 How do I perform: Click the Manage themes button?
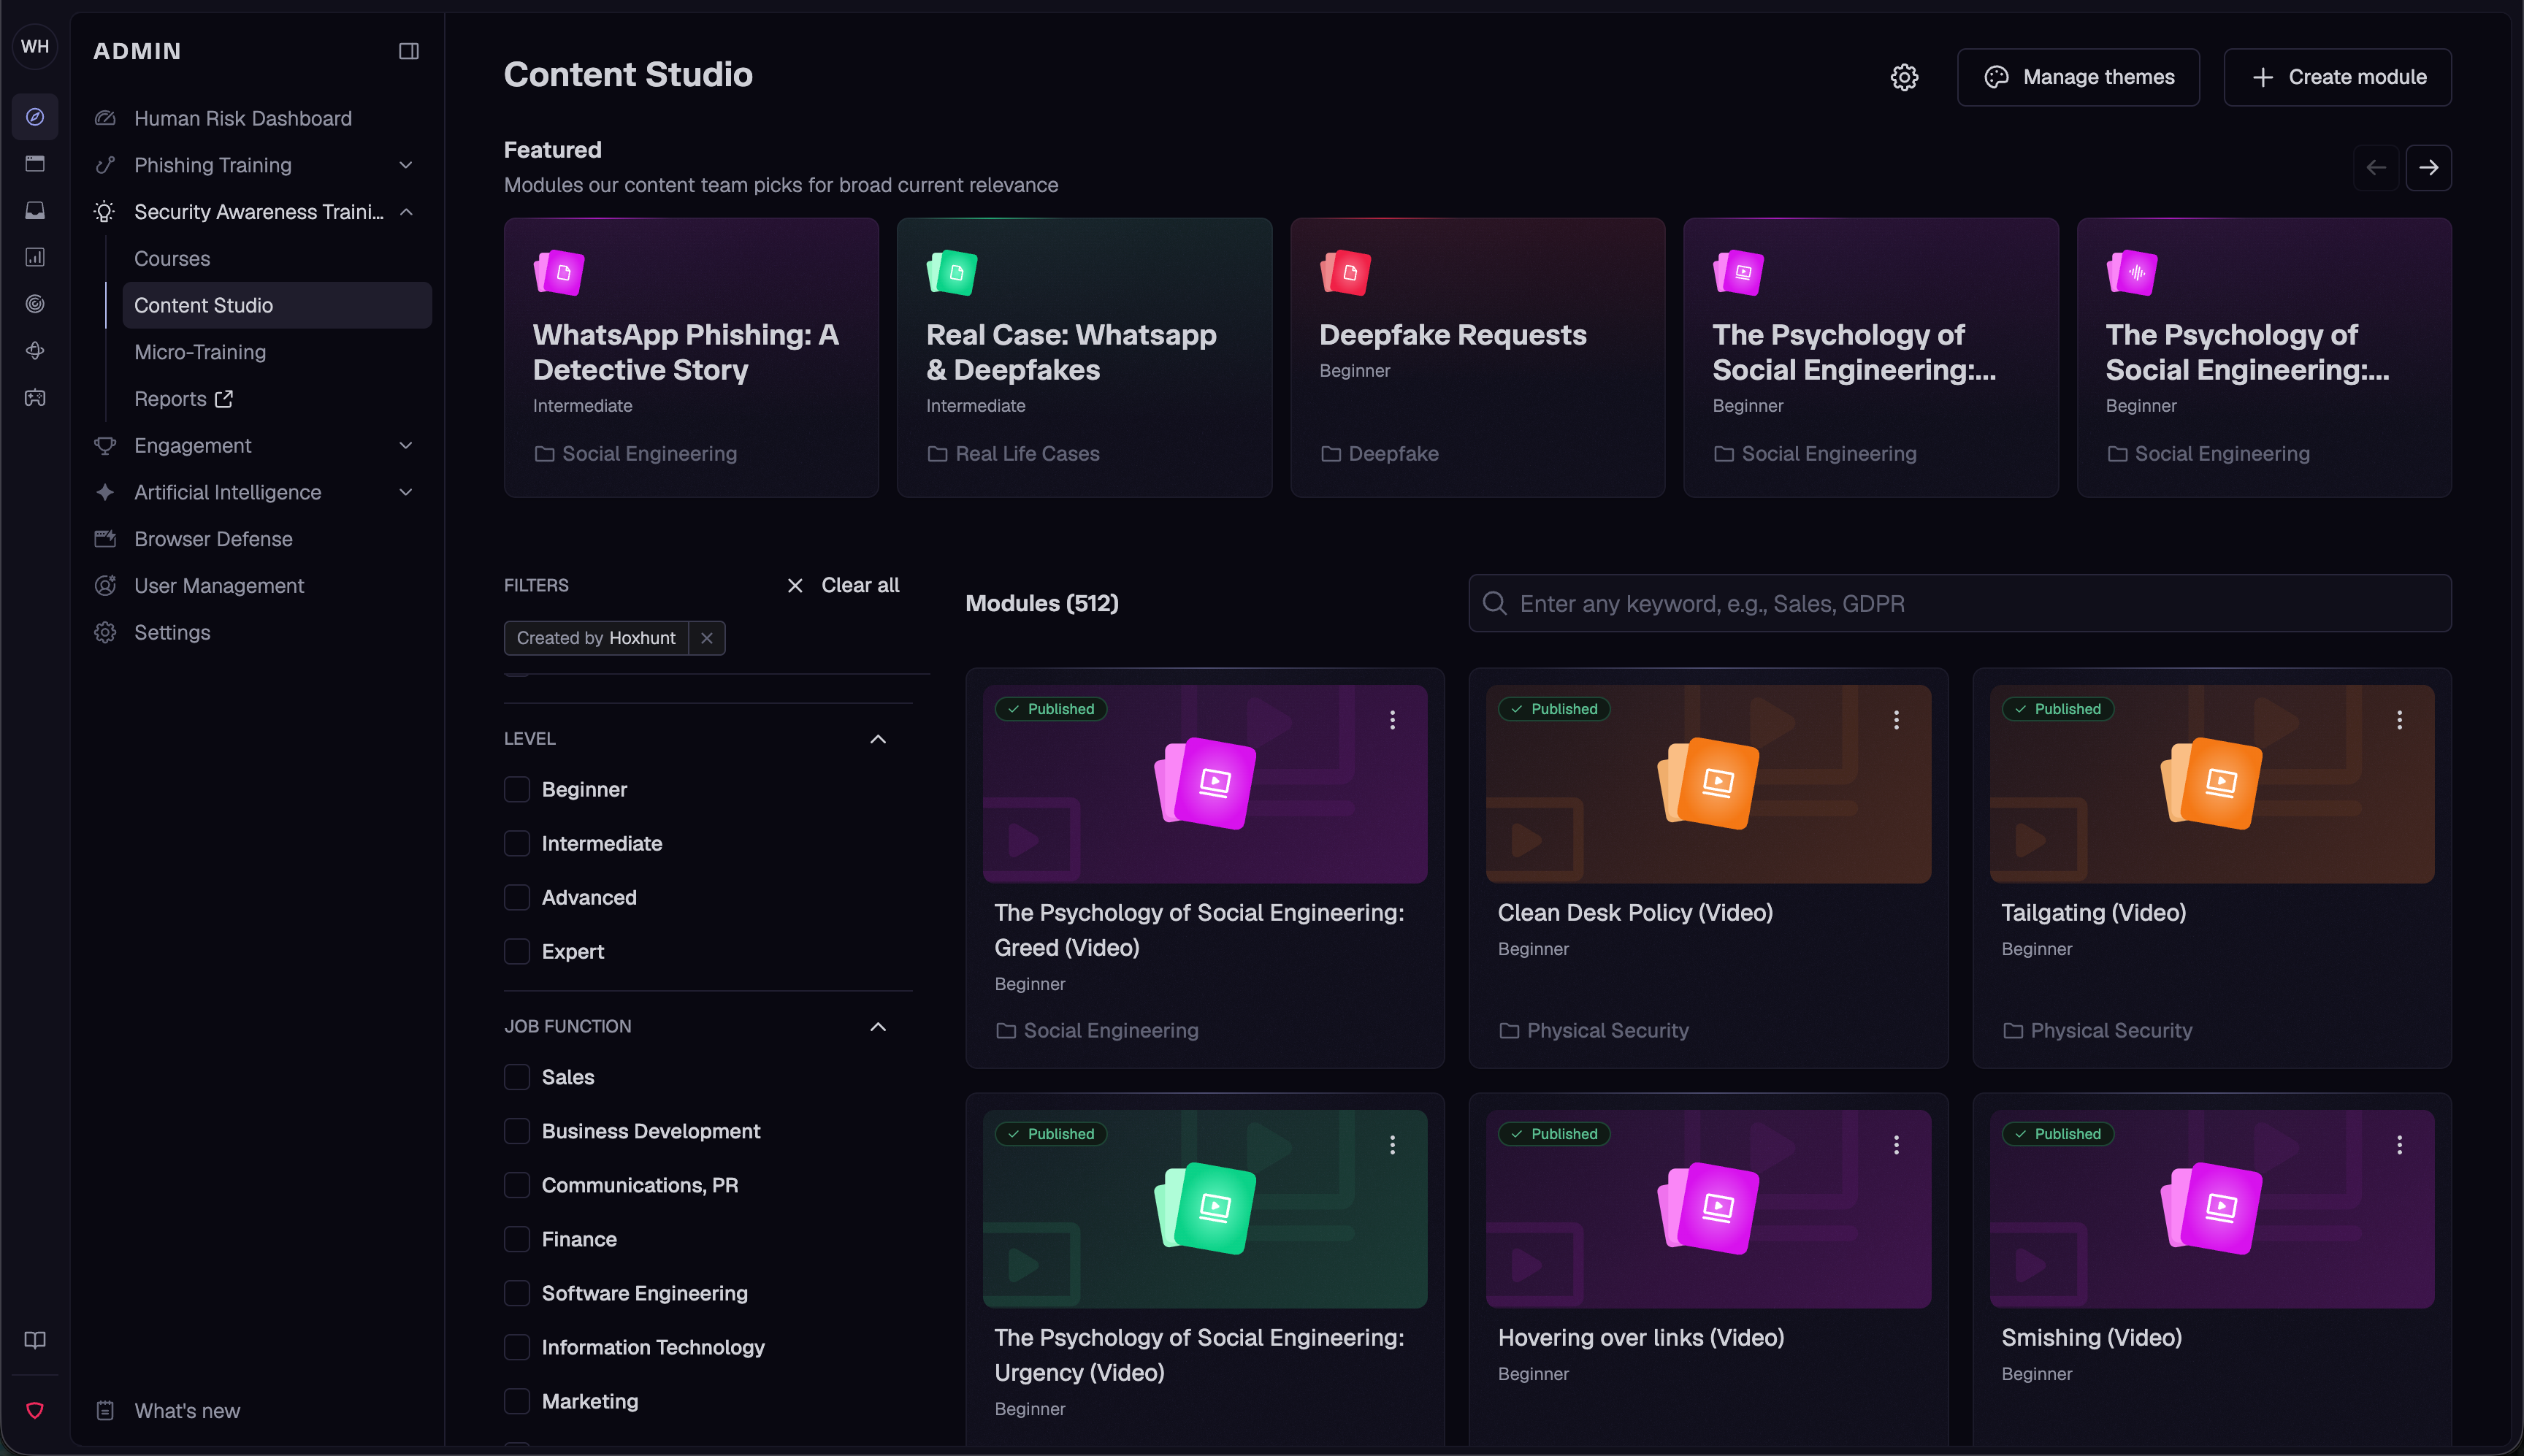2078,77
